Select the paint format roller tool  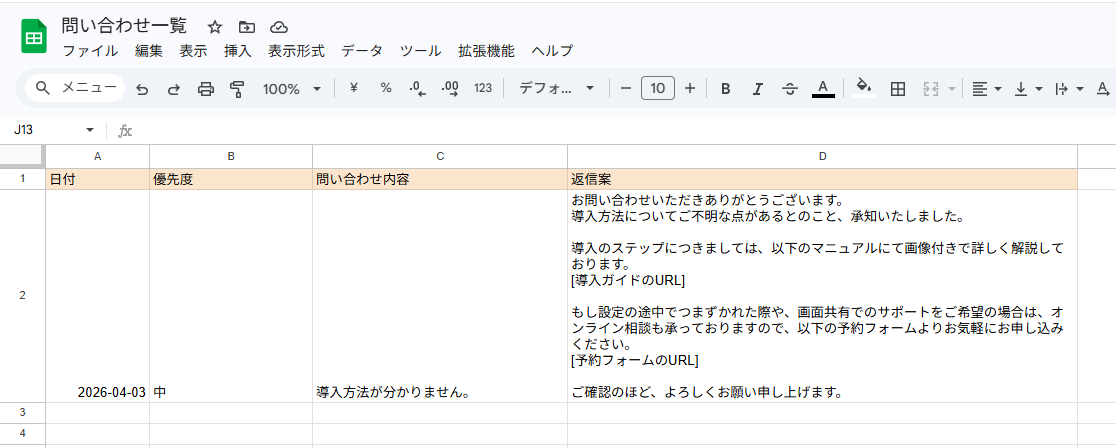[237, 89]
